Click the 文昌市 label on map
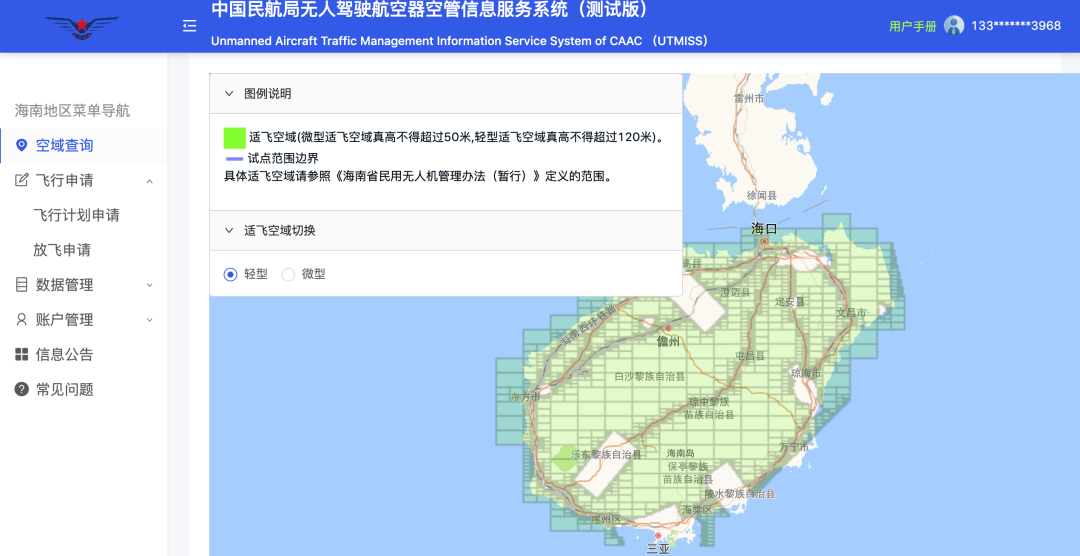 (x=851, y=313)
